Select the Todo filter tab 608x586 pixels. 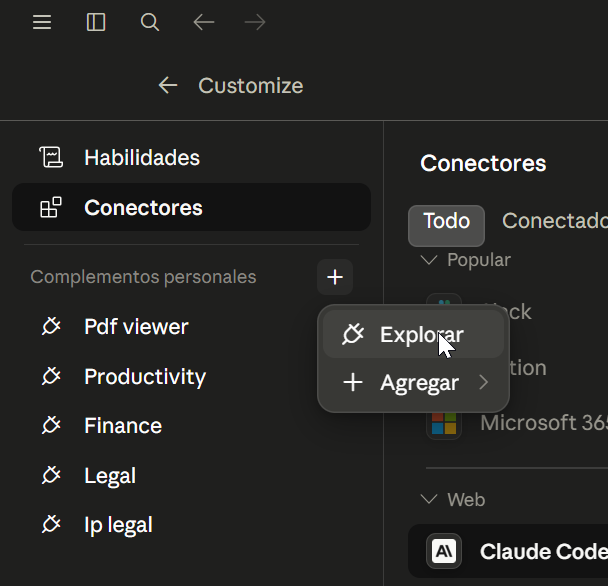446,225
